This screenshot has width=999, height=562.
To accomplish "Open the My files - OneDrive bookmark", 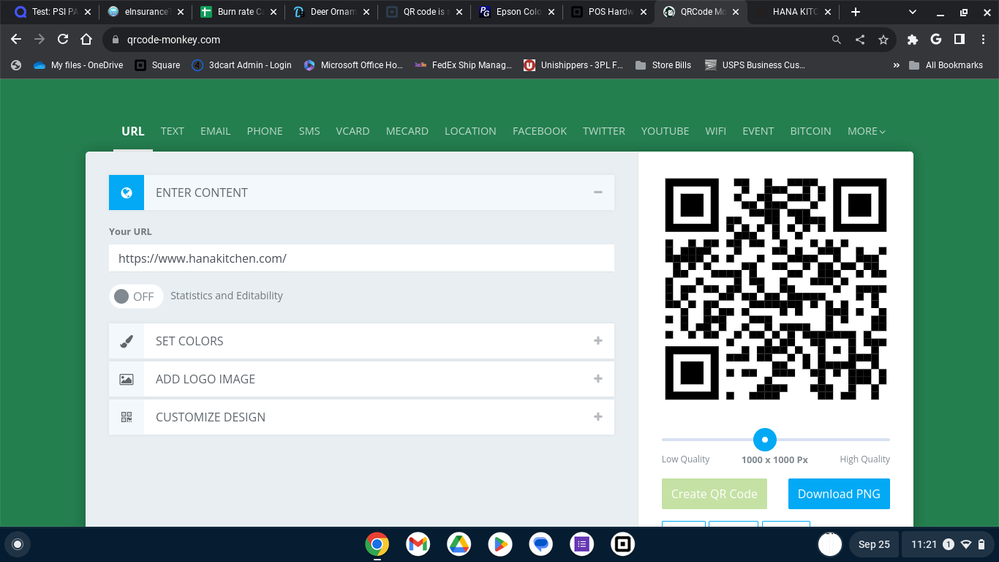I will [78, 65].
